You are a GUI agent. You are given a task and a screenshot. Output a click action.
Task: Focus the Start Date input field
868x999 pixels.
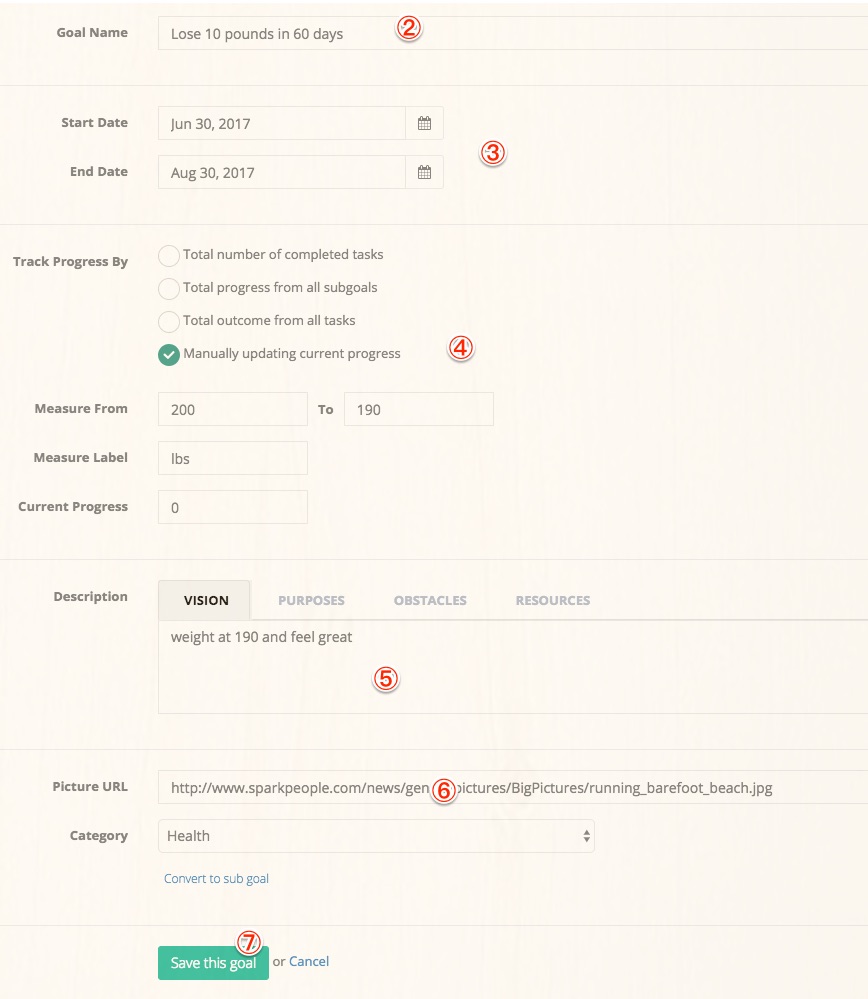tap(281, 124)
